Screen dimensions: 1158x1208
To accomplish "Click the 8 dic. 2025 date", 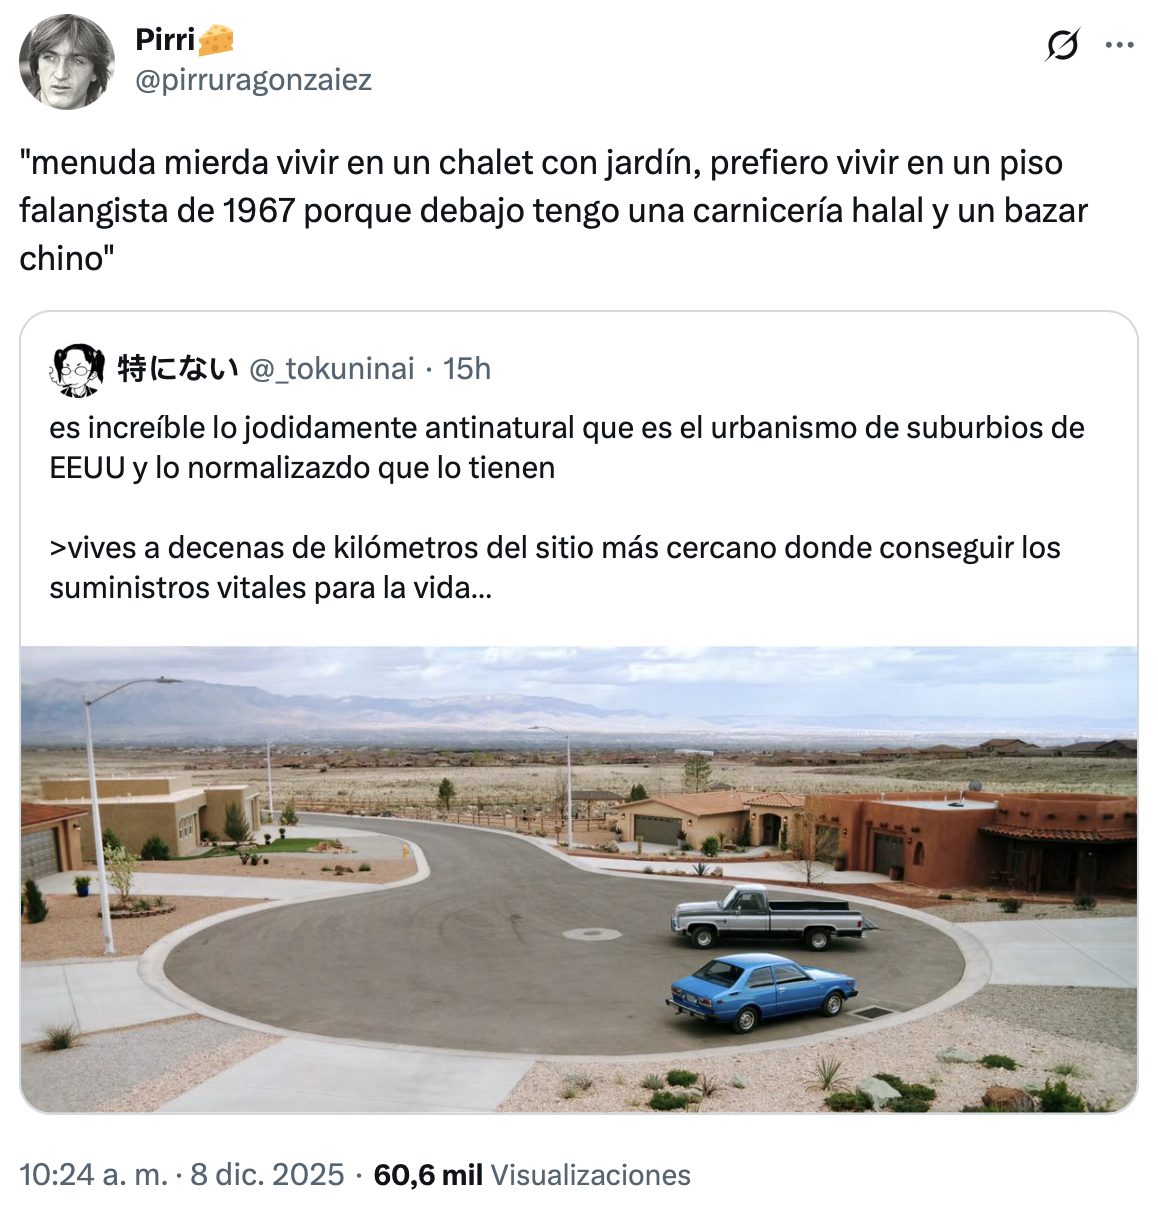I will 267,1175.
